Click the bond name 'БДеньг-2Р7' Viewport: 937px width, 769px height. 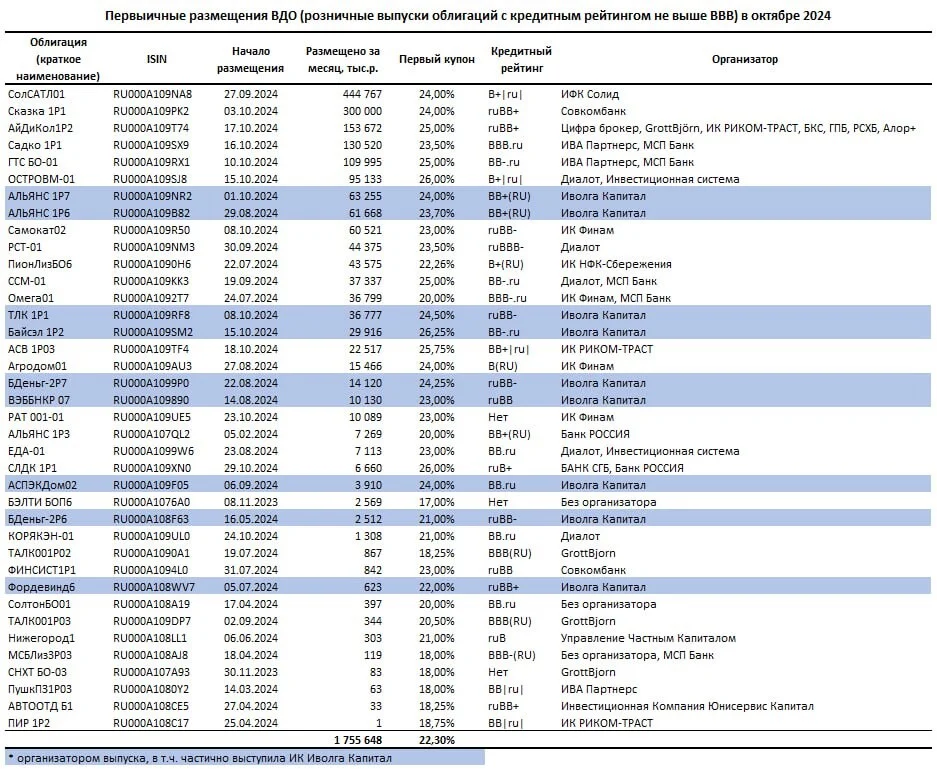tap(38, 383)
